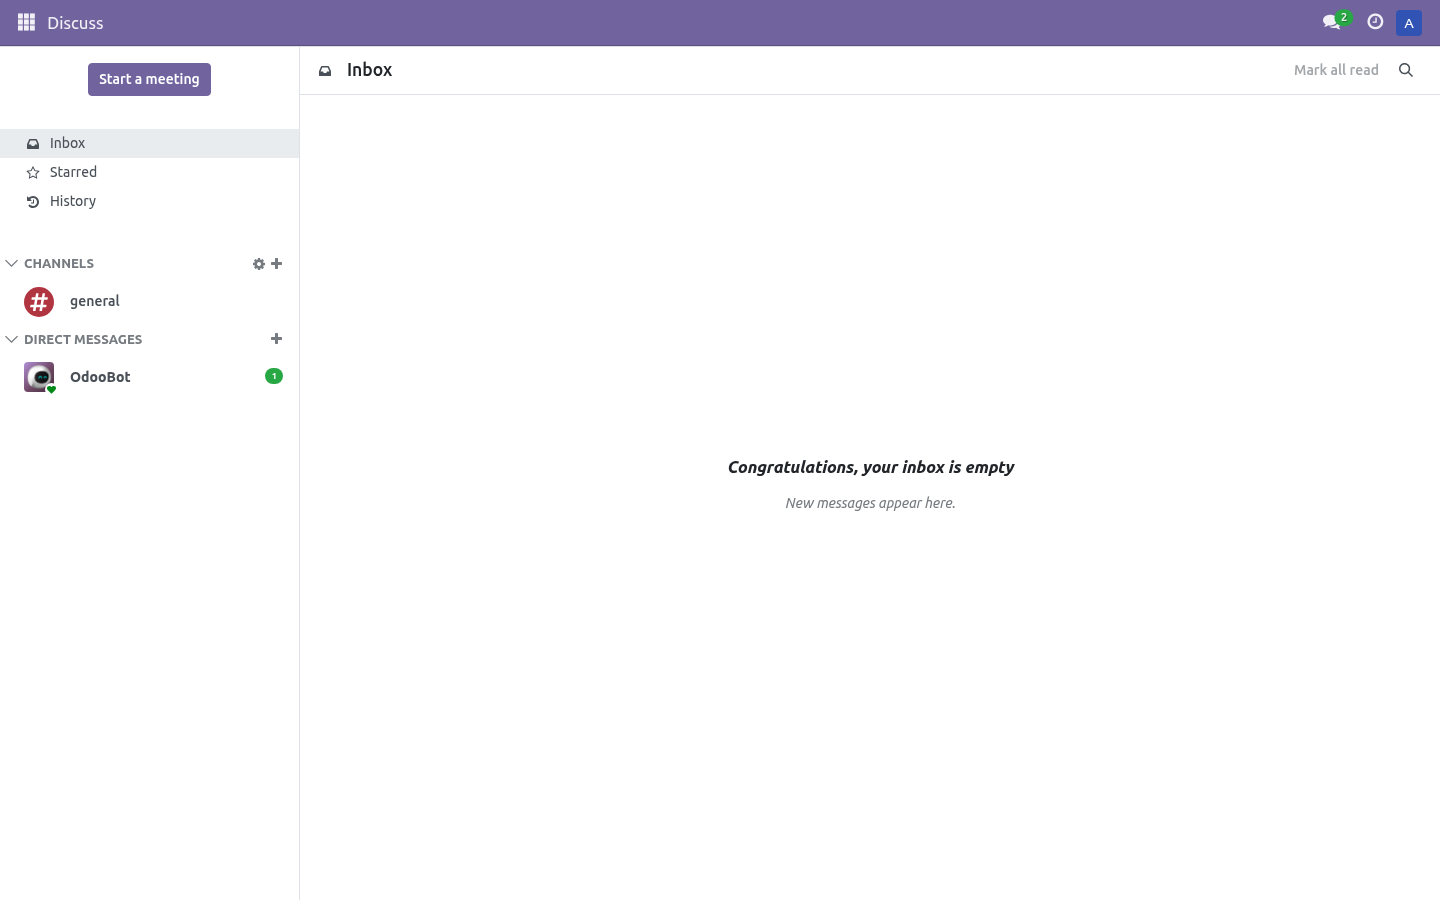Image resolution: width=1440 pixels, height=900 pixels.
Task: Click the OdooBot avatar
Action: (39, 377)
